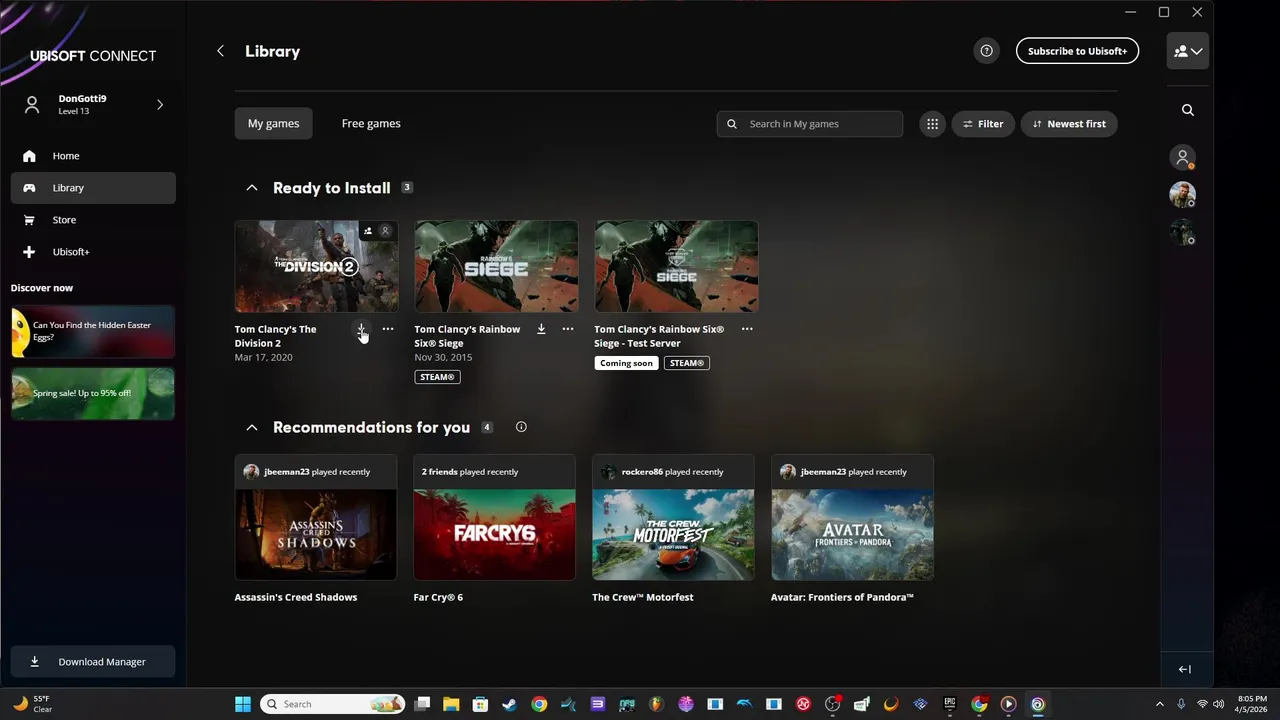Show hidden system tray icons

tap(1160, 704)
